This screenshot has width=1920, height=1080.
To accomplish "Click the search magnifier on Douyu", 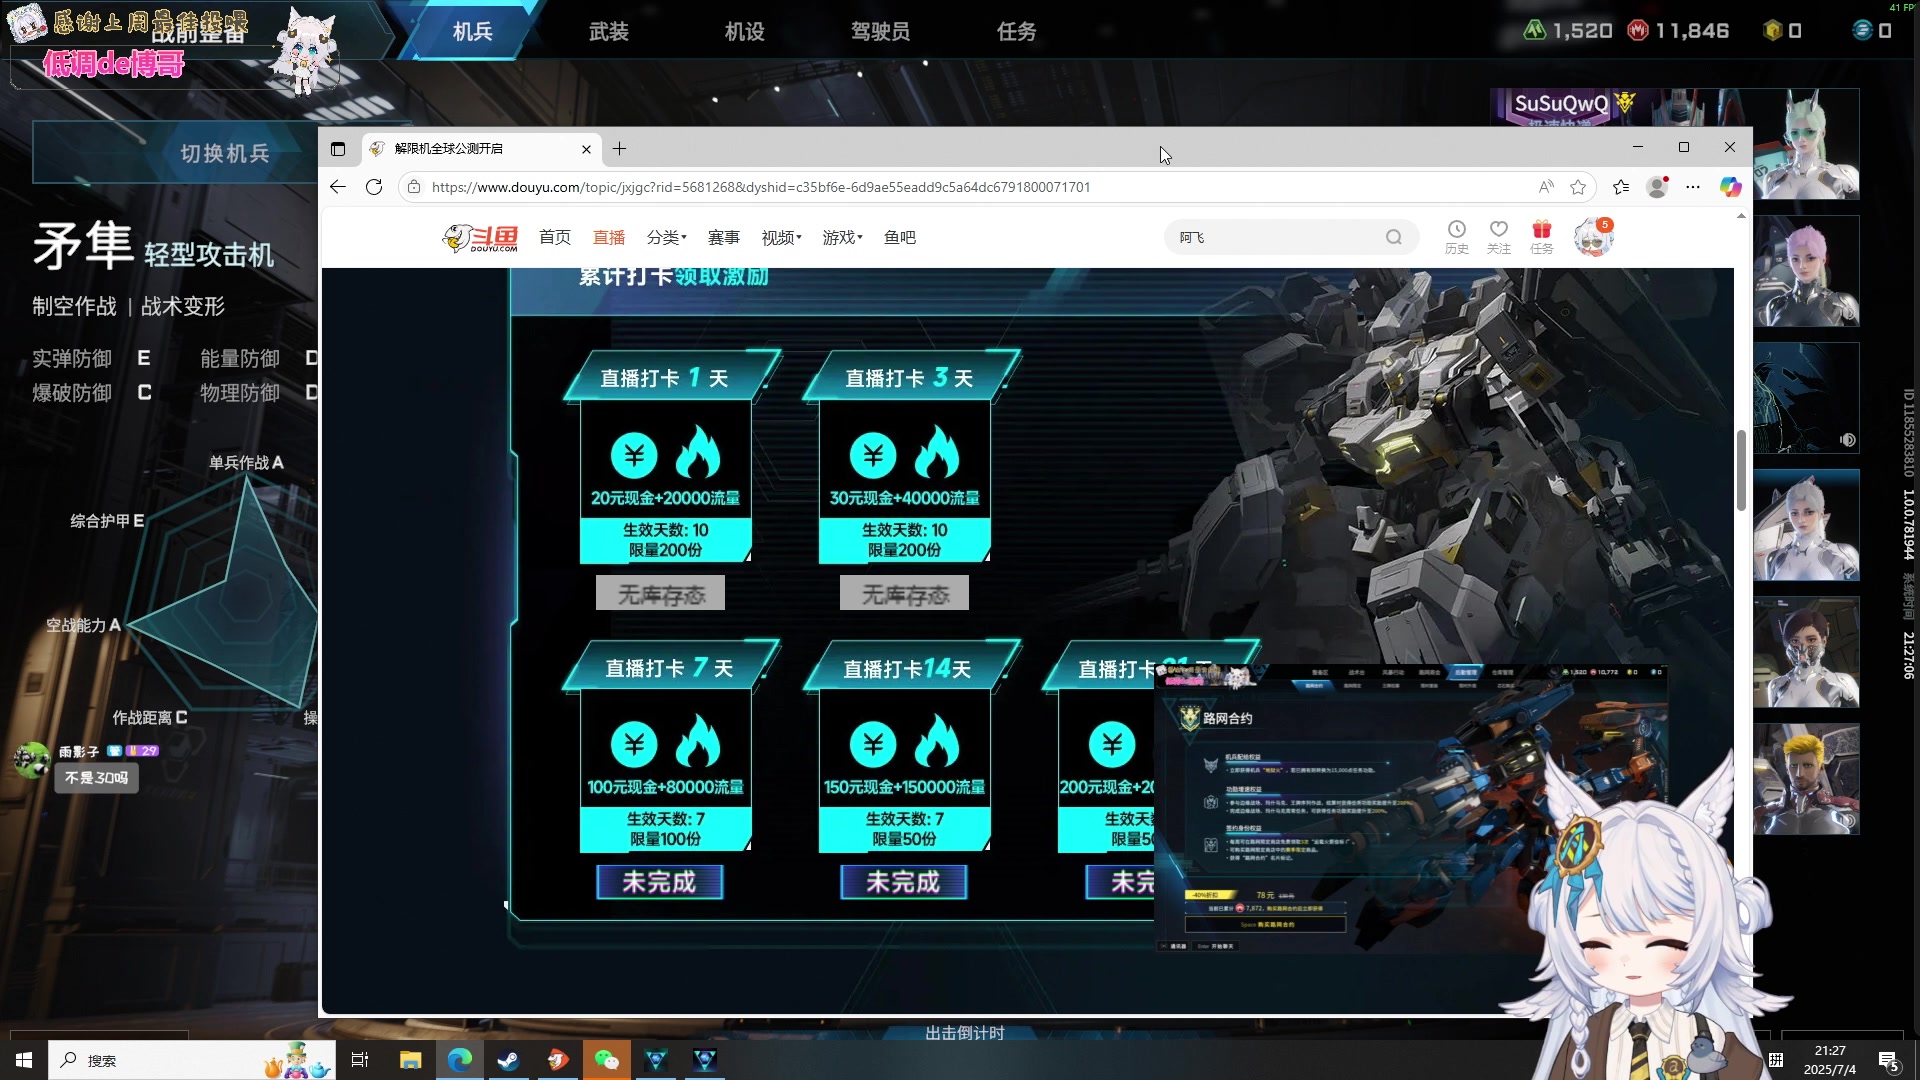I will pos(1394,237).
